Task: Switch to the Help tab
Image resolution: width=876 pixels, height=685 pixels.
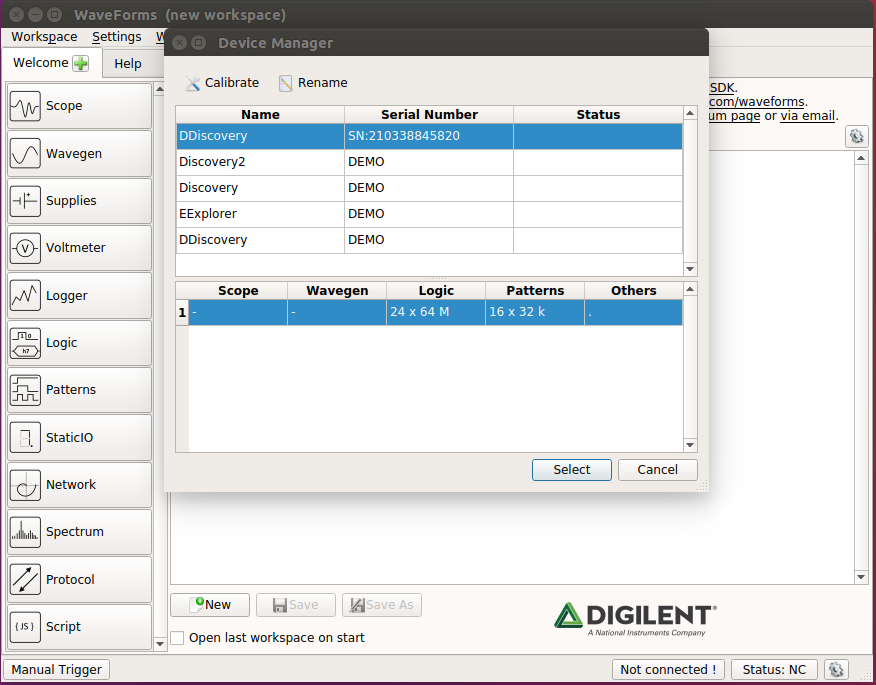Action: [x=128, y=64]
